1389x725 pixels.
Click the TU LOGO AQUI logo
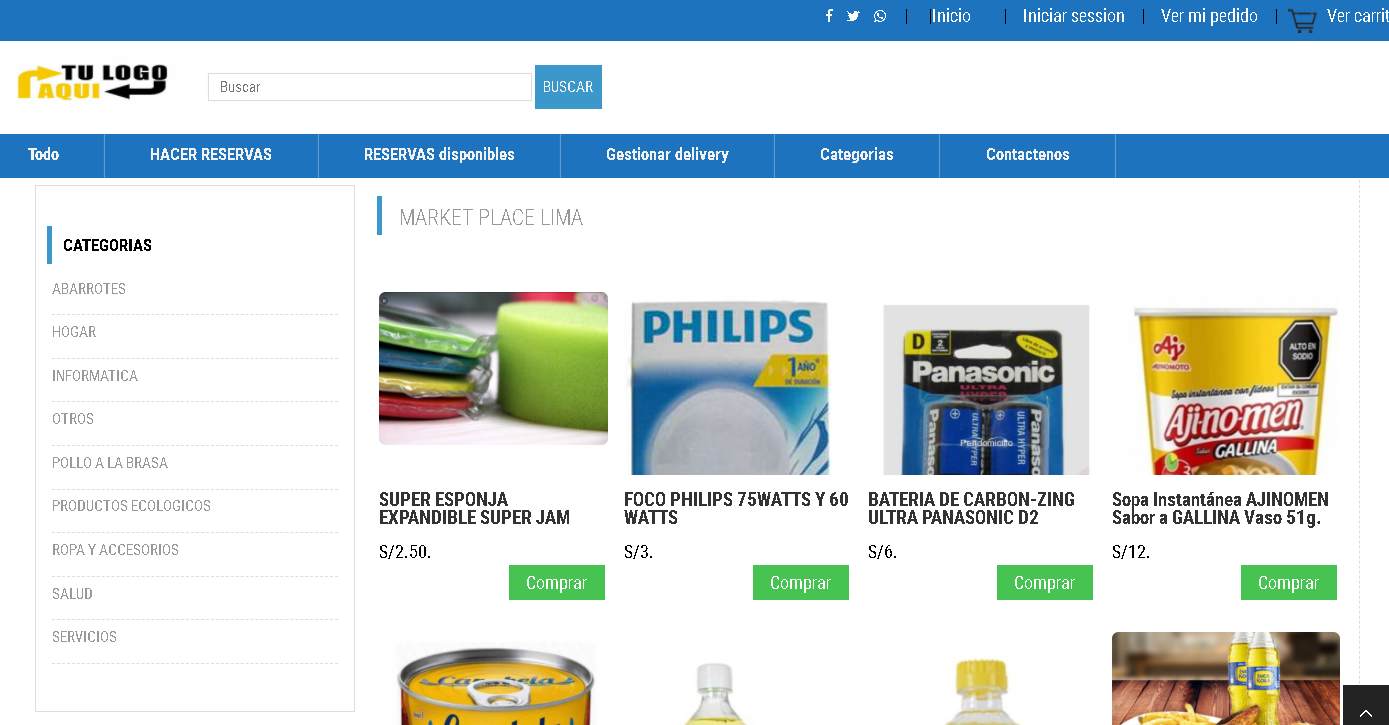pyautogui.click(x=92, y=82)
